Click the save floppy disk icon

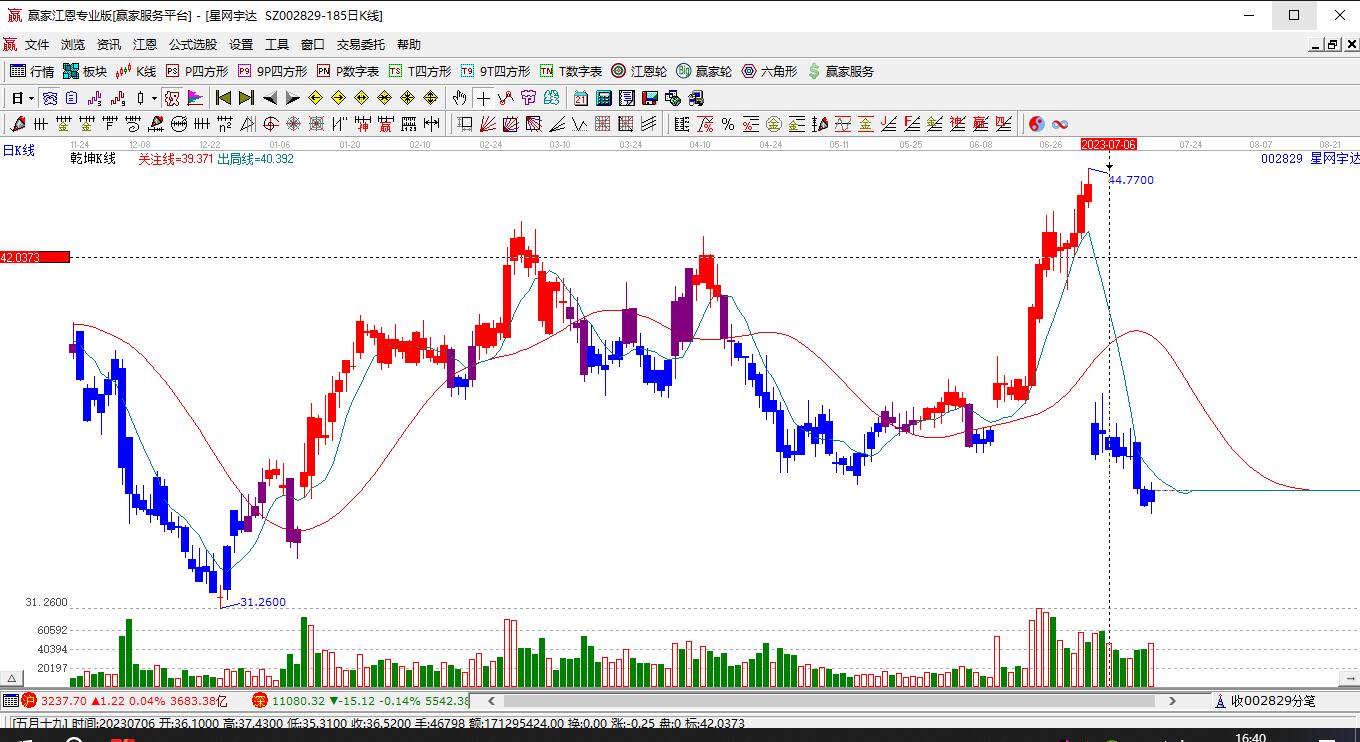click(x=650, y=98)
